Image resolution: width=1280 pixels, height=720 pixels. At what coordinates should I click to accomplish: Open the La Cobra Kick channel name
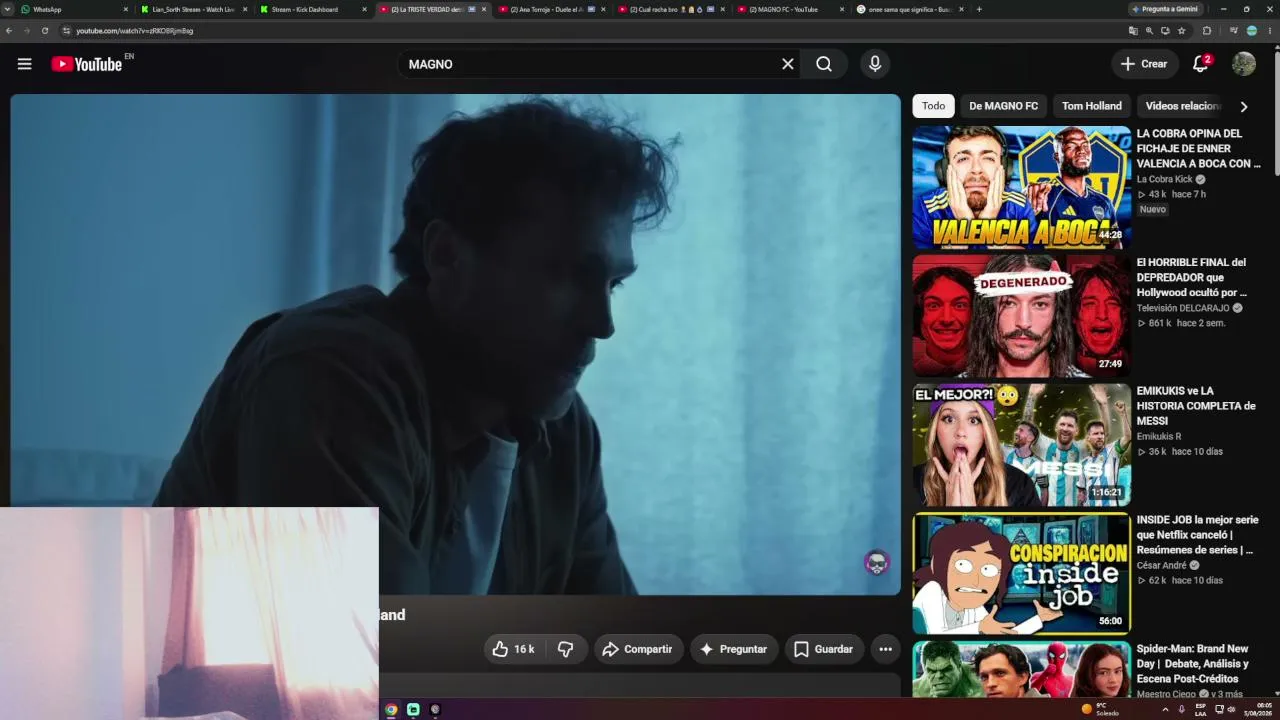click(1164, 180)
